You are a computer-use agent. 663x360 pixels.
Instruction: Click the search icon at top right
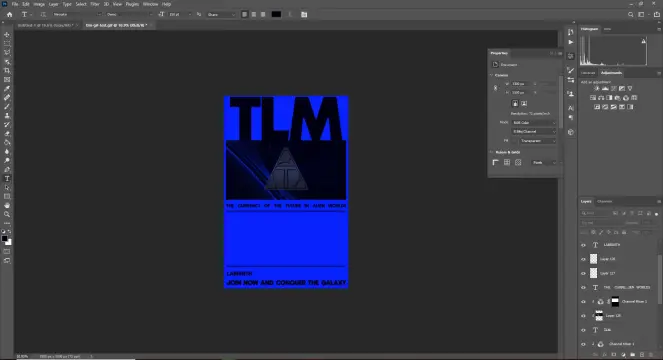(630, 14)
